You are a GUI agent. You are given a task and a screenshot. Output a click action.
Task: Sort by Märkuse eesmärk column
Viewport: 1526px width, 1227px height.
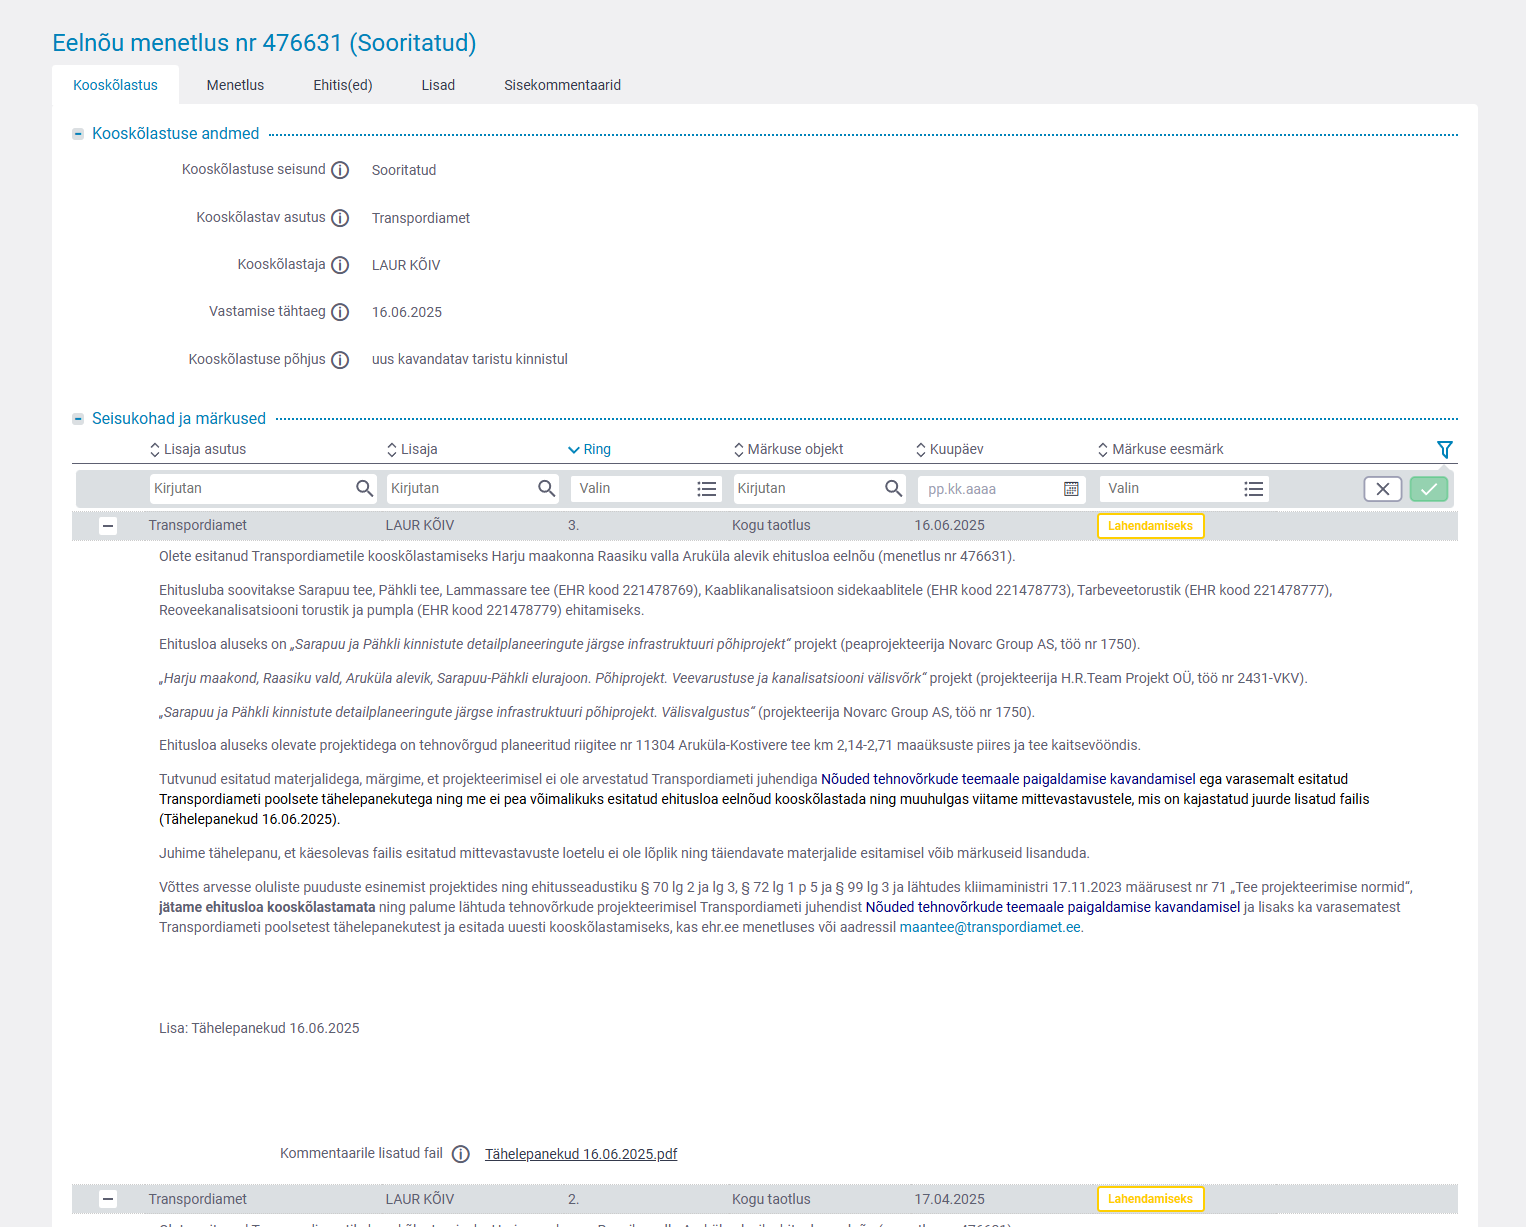[x=1160, y=450]
